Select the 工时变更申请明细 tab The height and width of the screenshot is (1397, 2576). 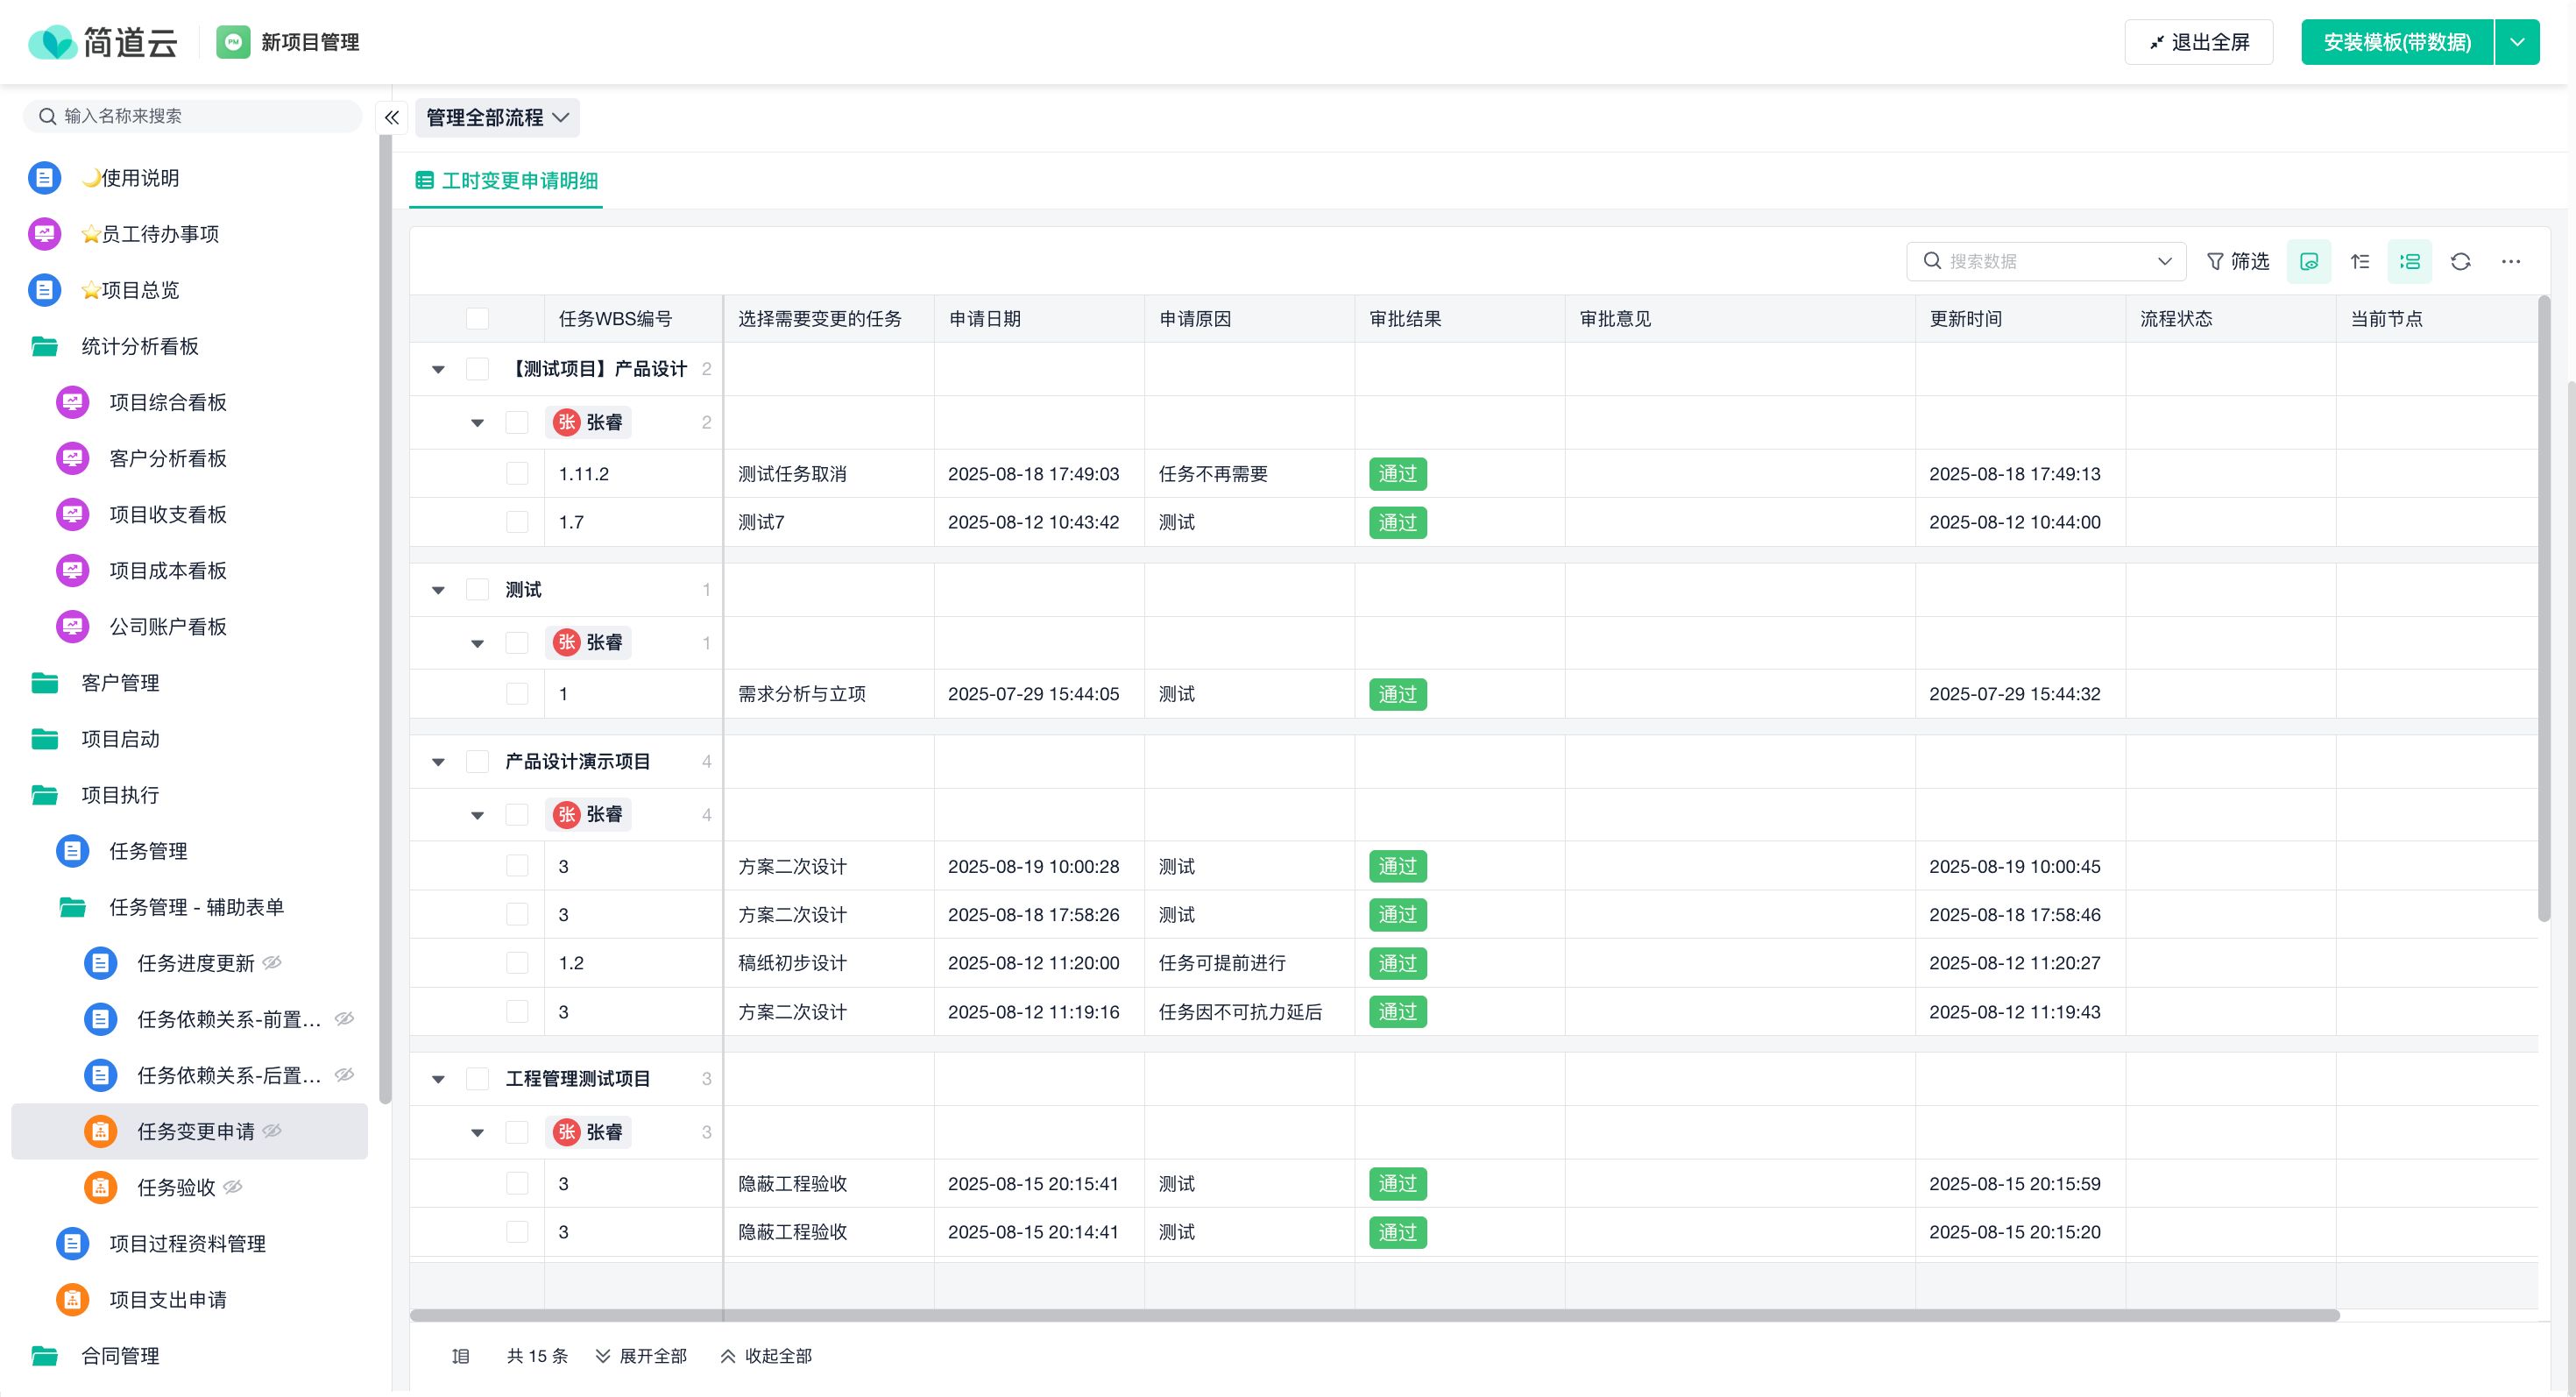coord(506,181)
